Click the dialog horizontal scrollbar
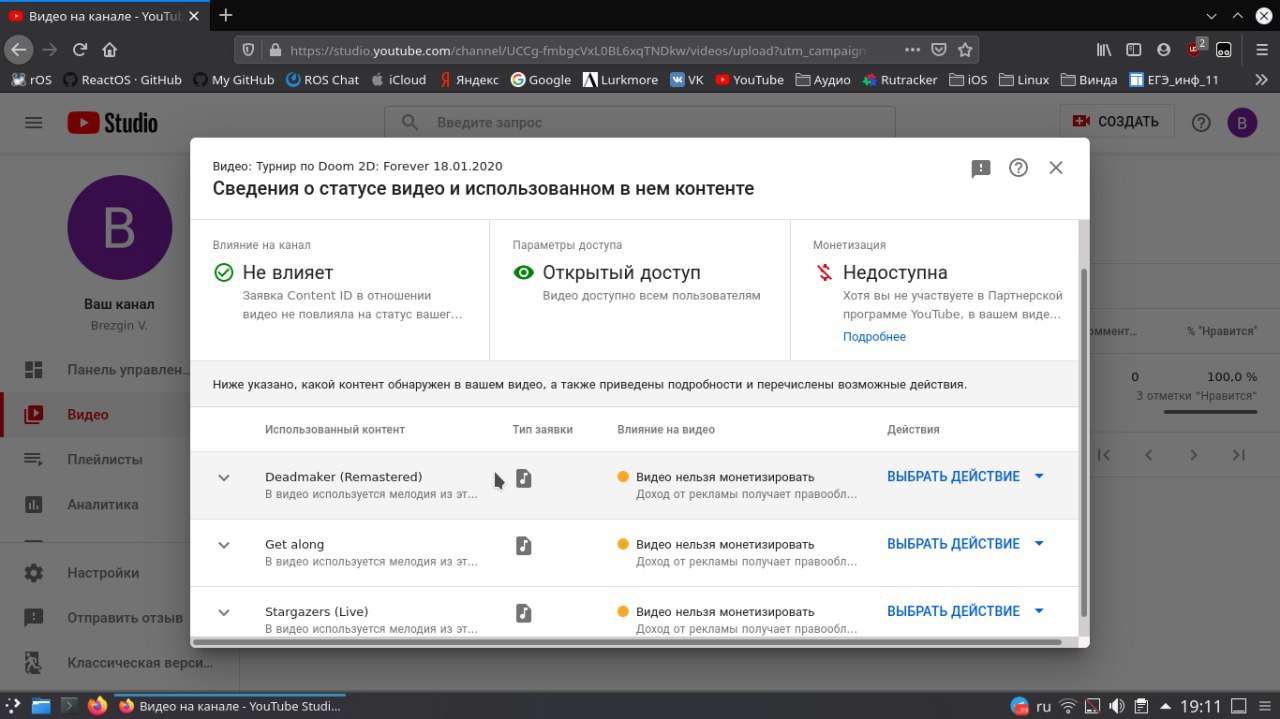 click(627, 641)
